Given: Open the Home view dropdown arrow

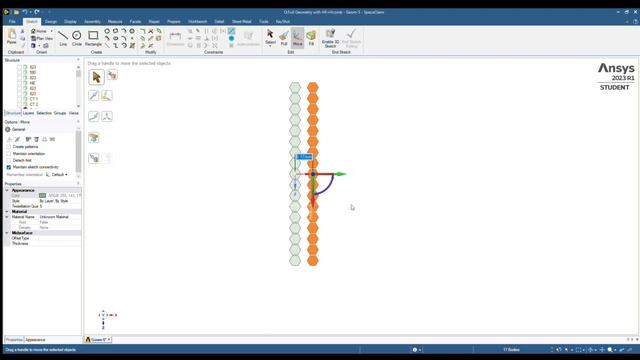Looking at the screenshot, I should coord(51,31).
